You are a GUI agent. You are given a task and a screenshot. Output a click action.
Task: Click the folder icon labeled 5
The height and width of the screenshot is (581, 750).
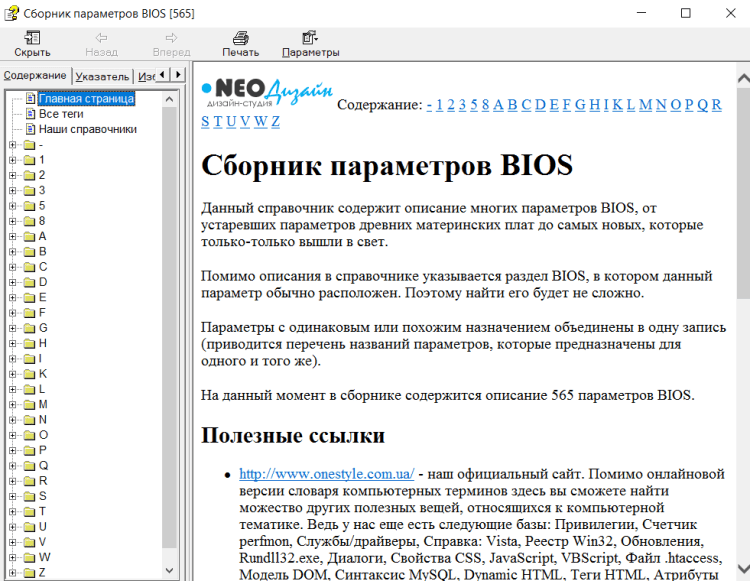click(30, 206)
